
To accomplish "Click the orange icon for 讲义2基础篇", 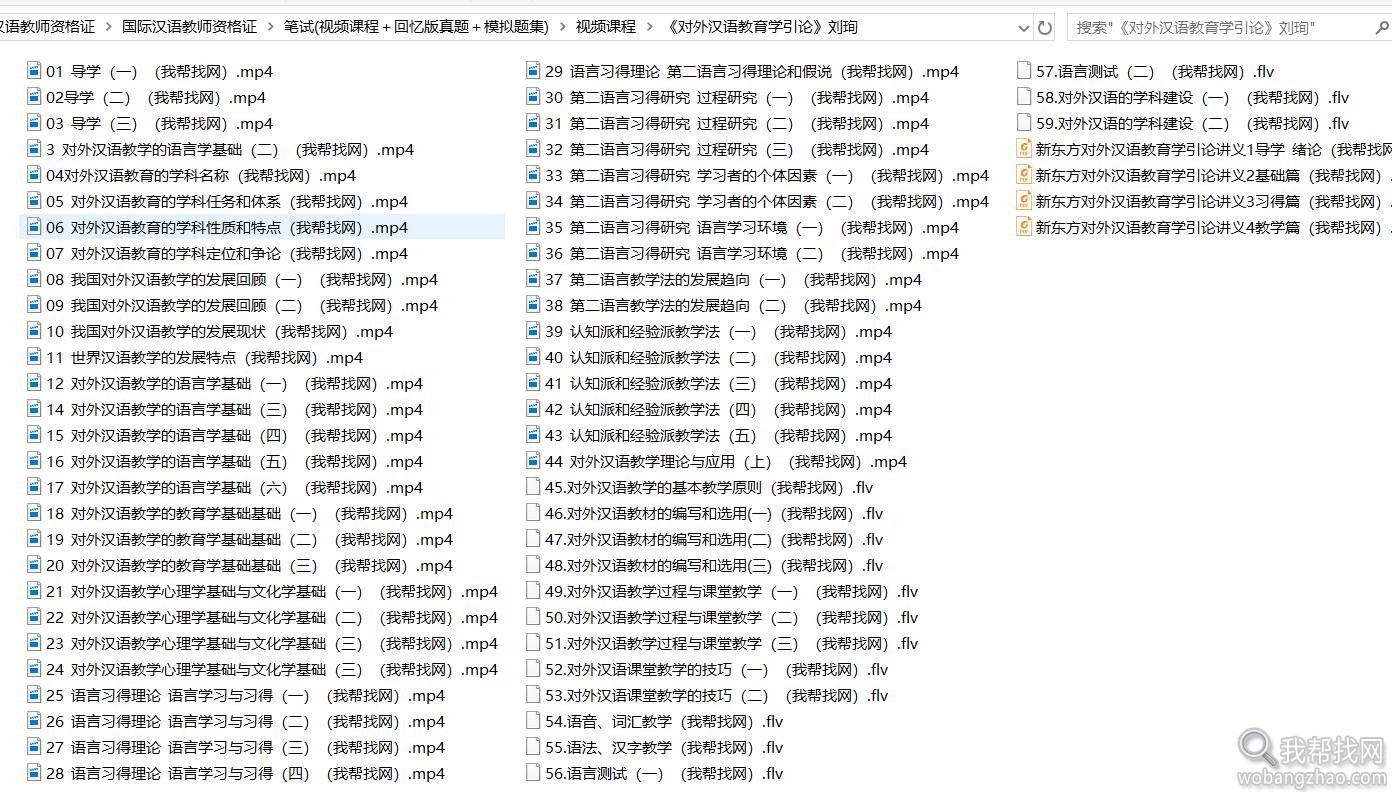I will point(1023,175).
